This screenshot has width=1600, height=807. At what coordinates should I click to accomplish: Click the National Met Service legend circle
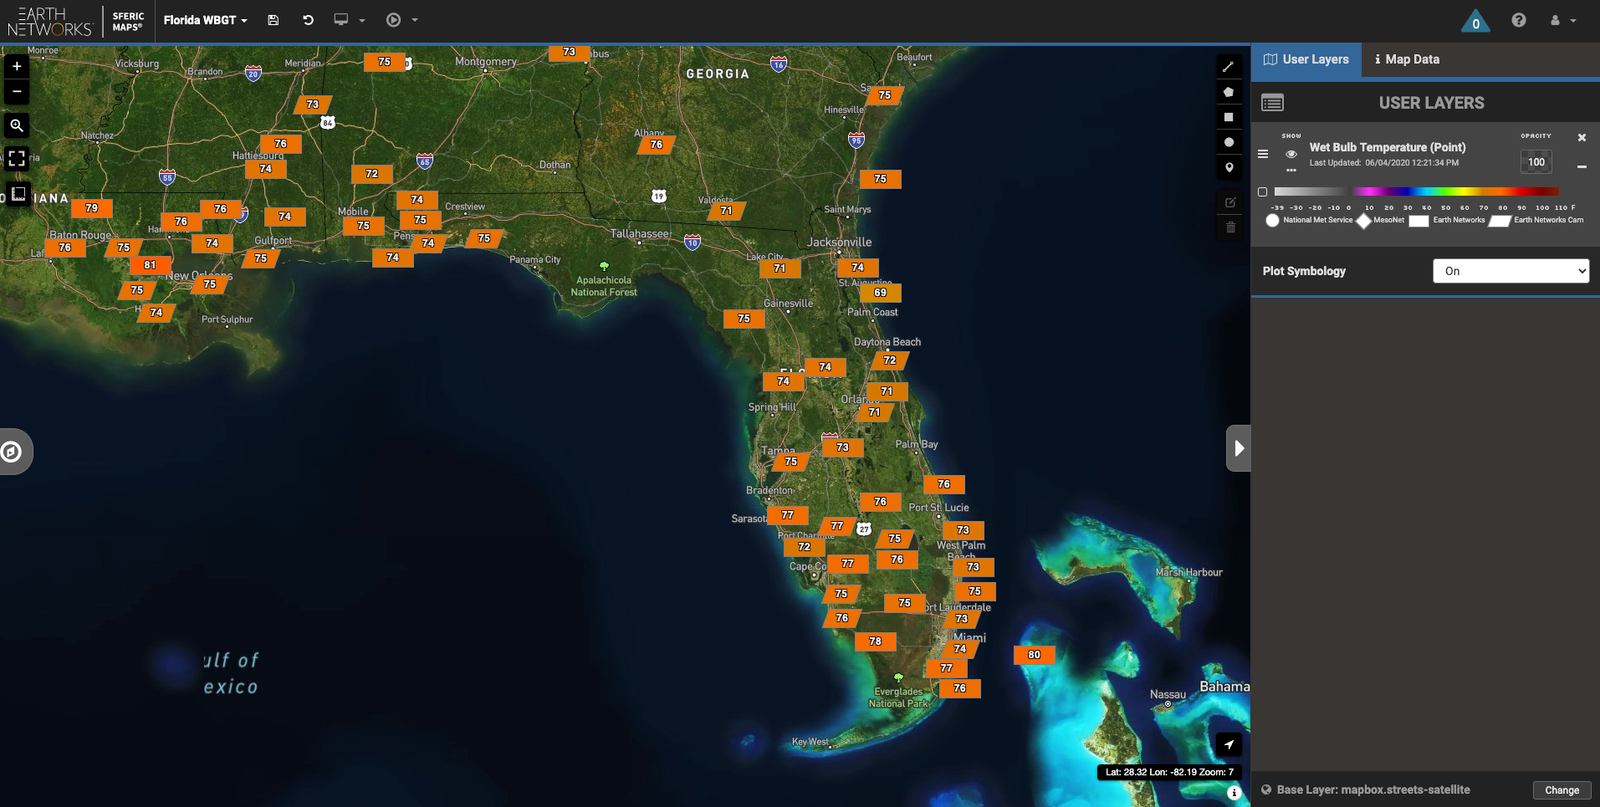(x=1272, y=220)
